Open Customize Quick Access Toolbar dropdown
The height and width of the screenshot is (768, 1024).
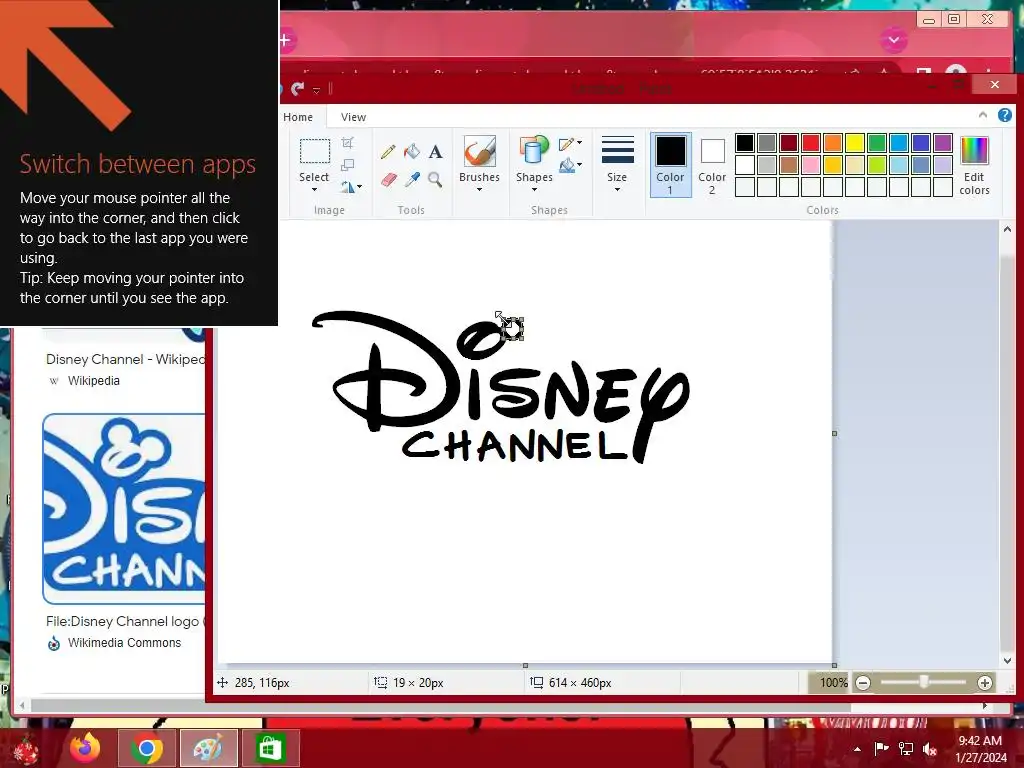(x=317, y=89)
